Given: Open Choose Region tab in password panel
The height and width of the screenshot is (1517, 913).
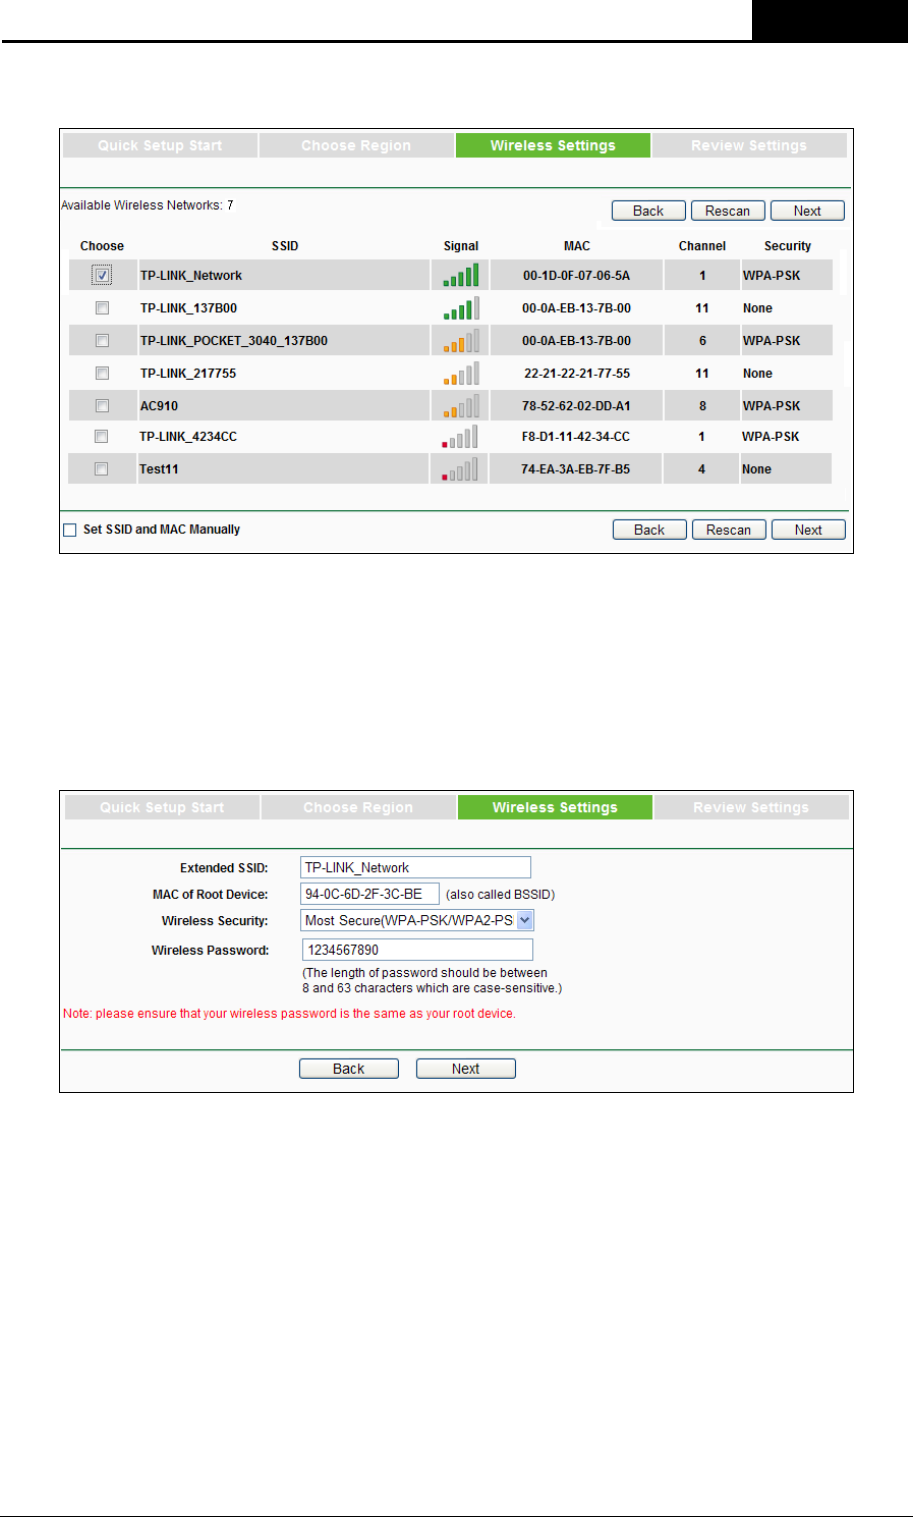Looking at the screenshot, I should click(358, 808).
